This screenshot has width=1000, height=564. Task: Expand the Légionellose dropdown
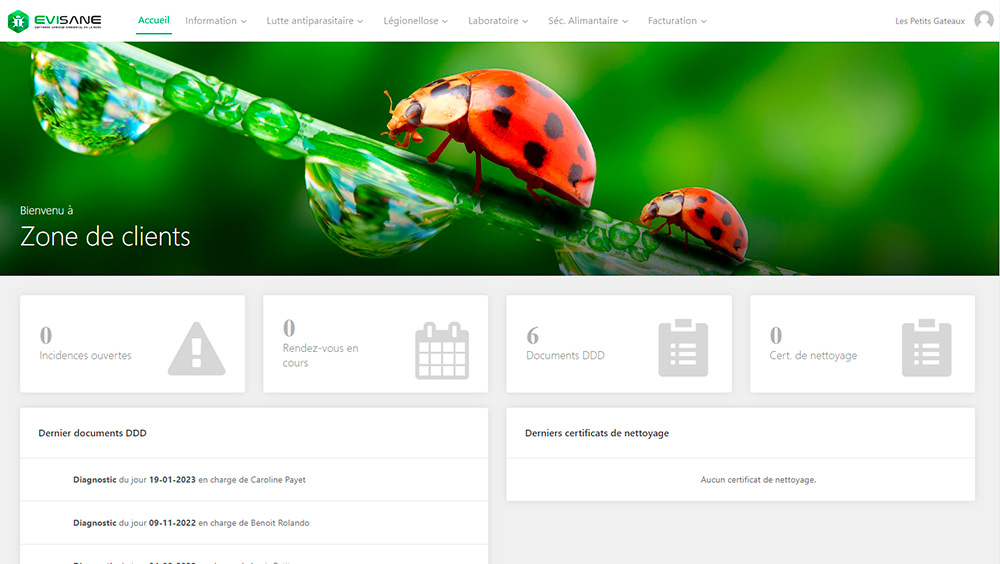click(x=415, y=20)
